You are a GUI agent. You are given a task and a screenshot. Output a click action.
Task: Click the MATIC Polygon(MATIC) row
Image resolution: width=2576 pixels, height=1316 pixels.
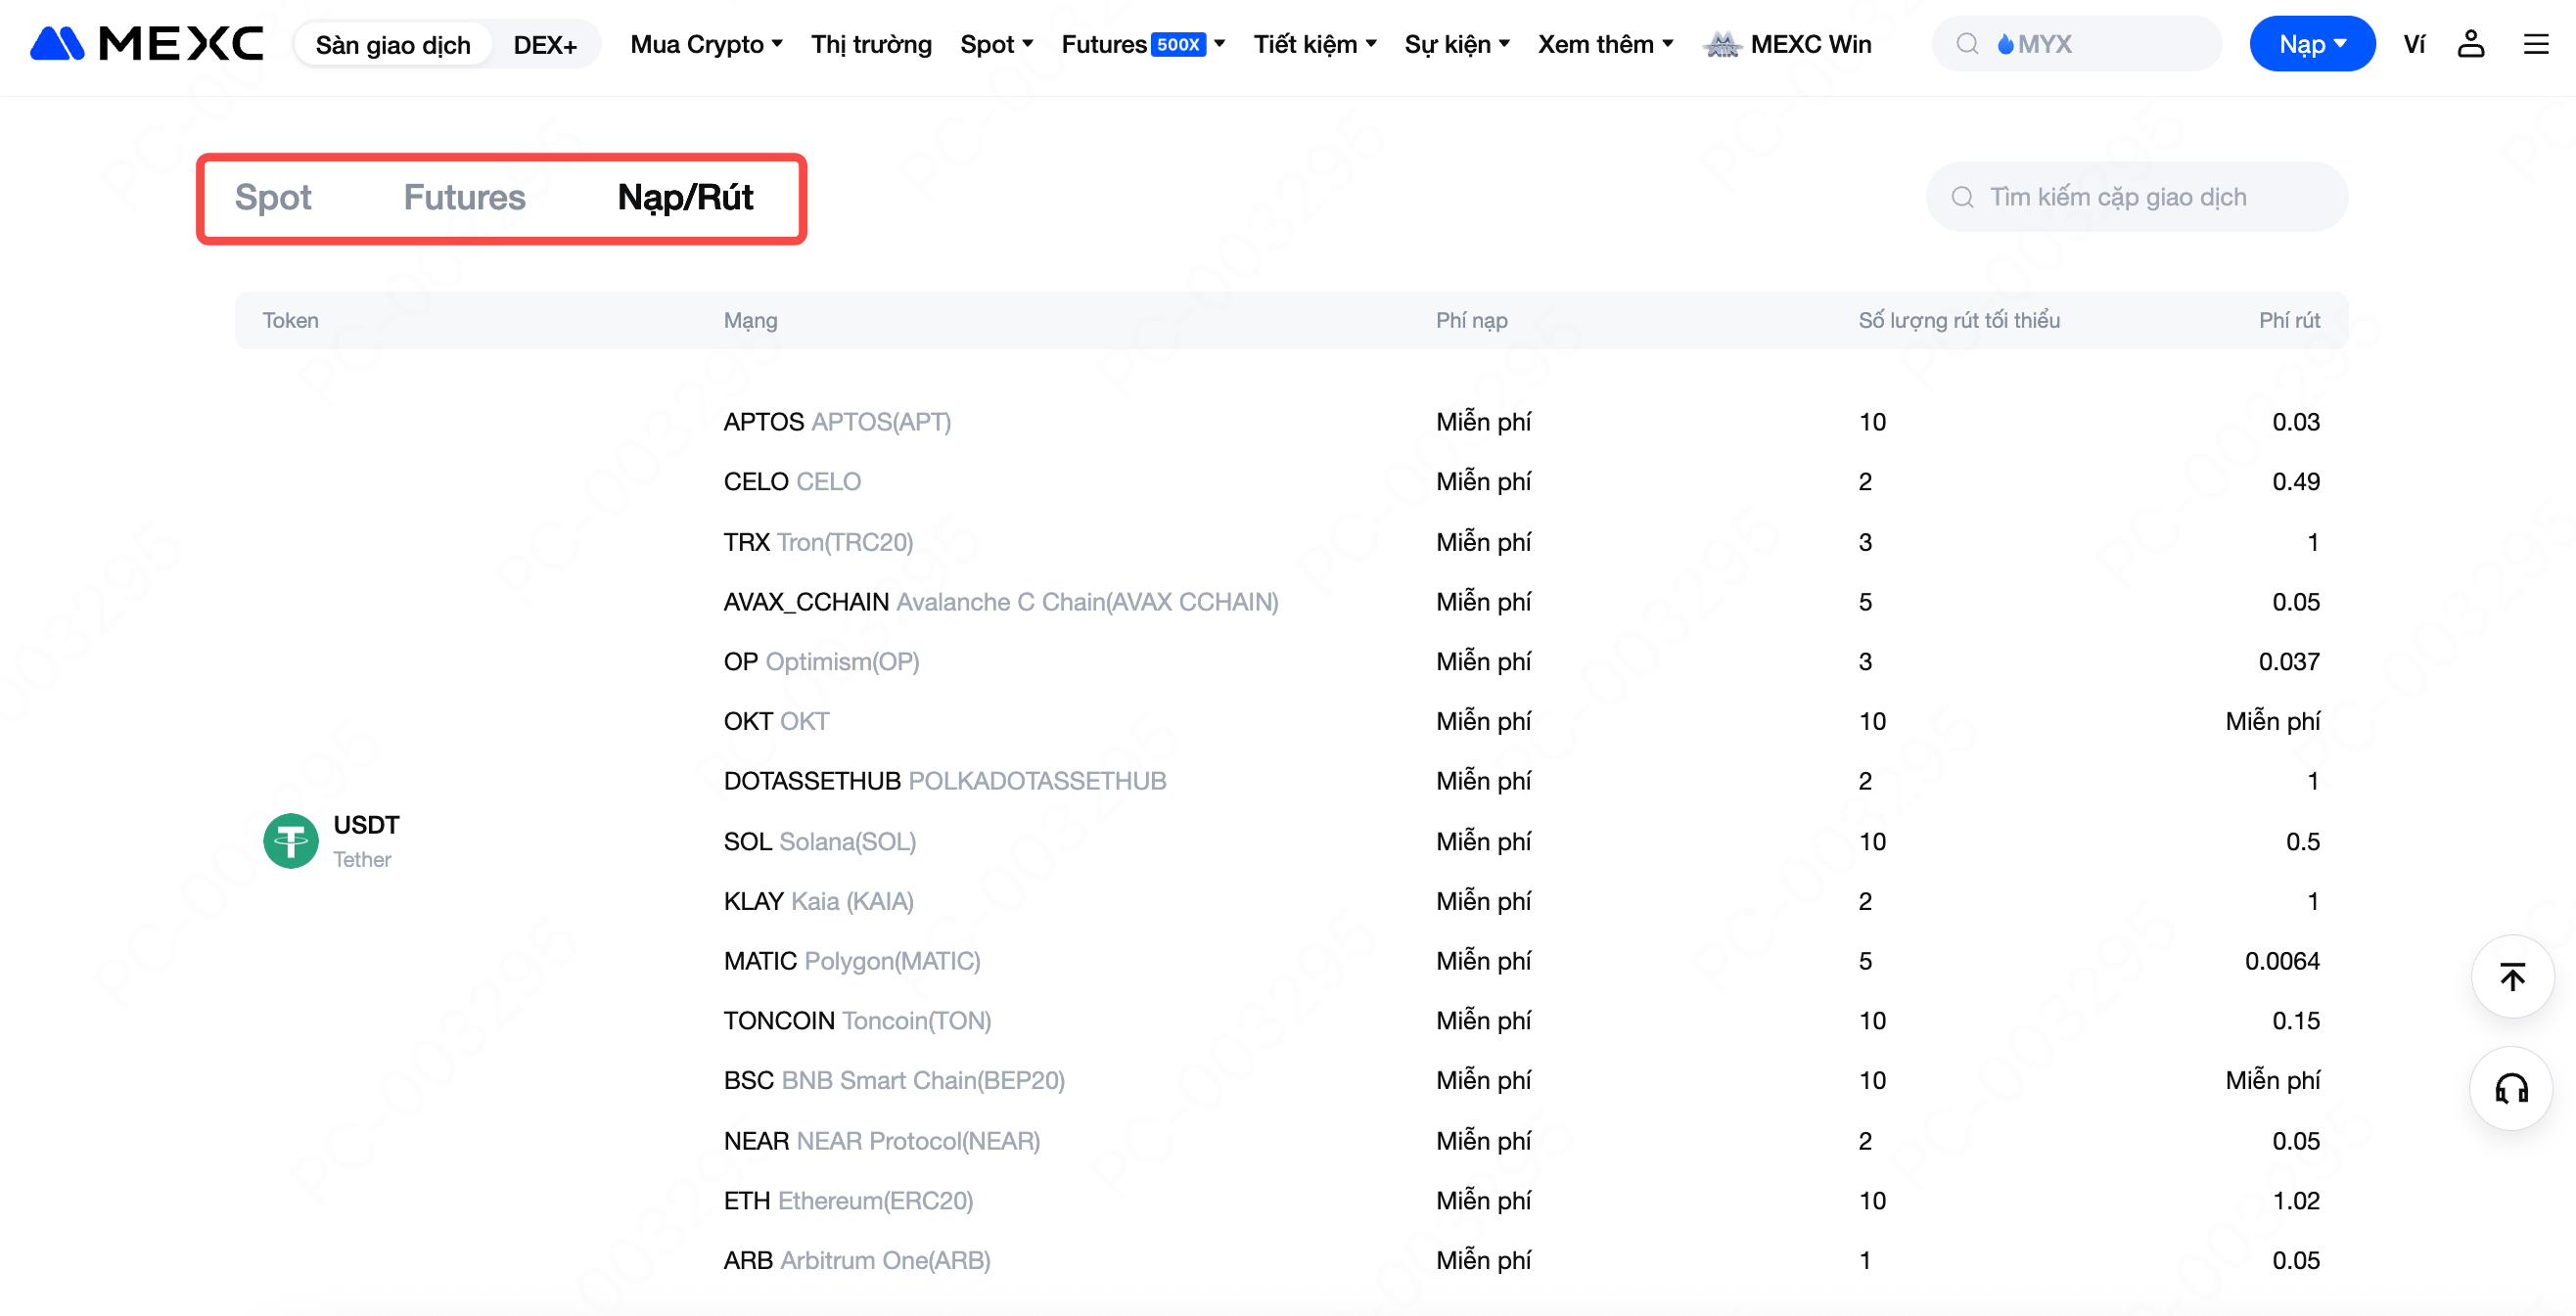[x=1521, y=961]
